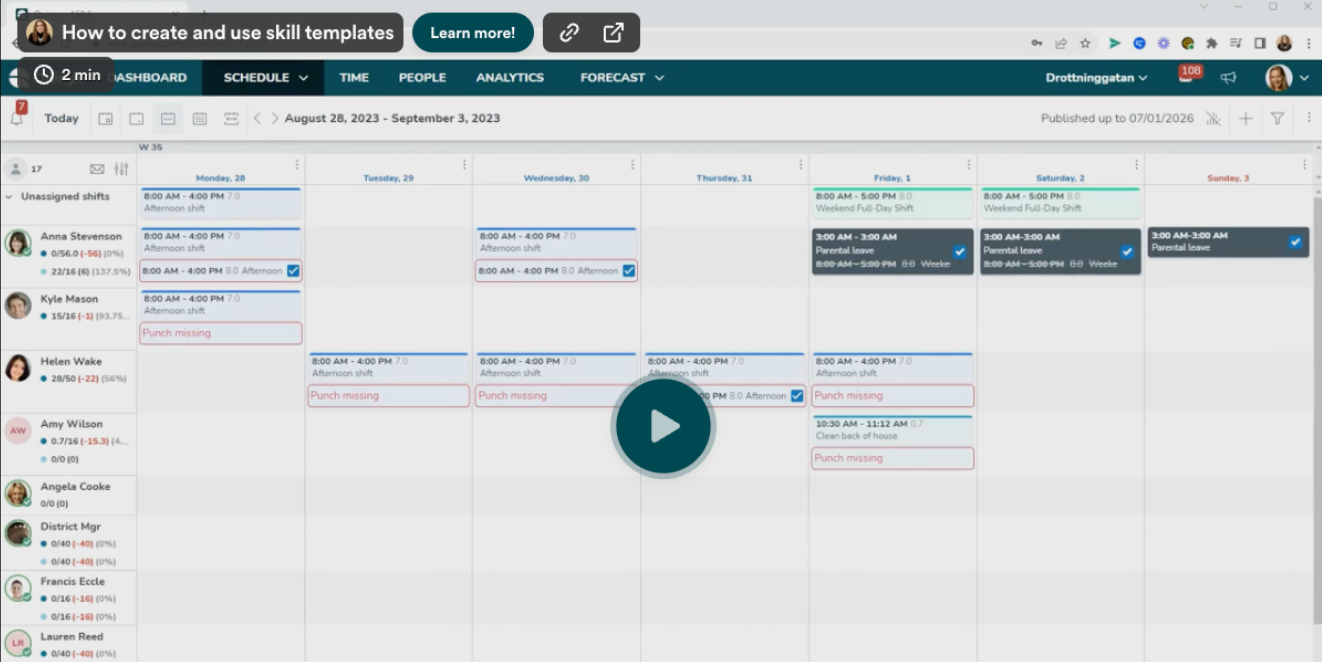Click the copy link icon on video overlay
Screen dimensions: 1322x662
[569, 33]
